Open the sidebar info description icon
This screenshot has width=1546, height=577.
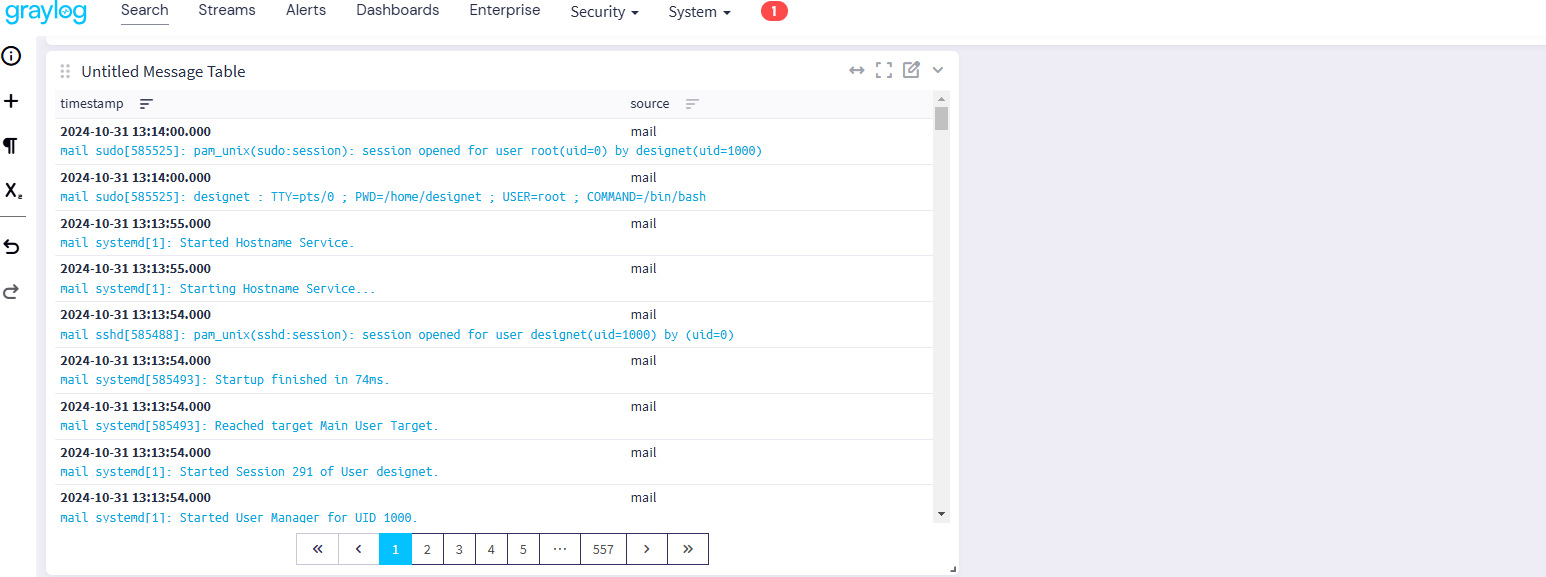pyautogui.click(x=12, y=56)
